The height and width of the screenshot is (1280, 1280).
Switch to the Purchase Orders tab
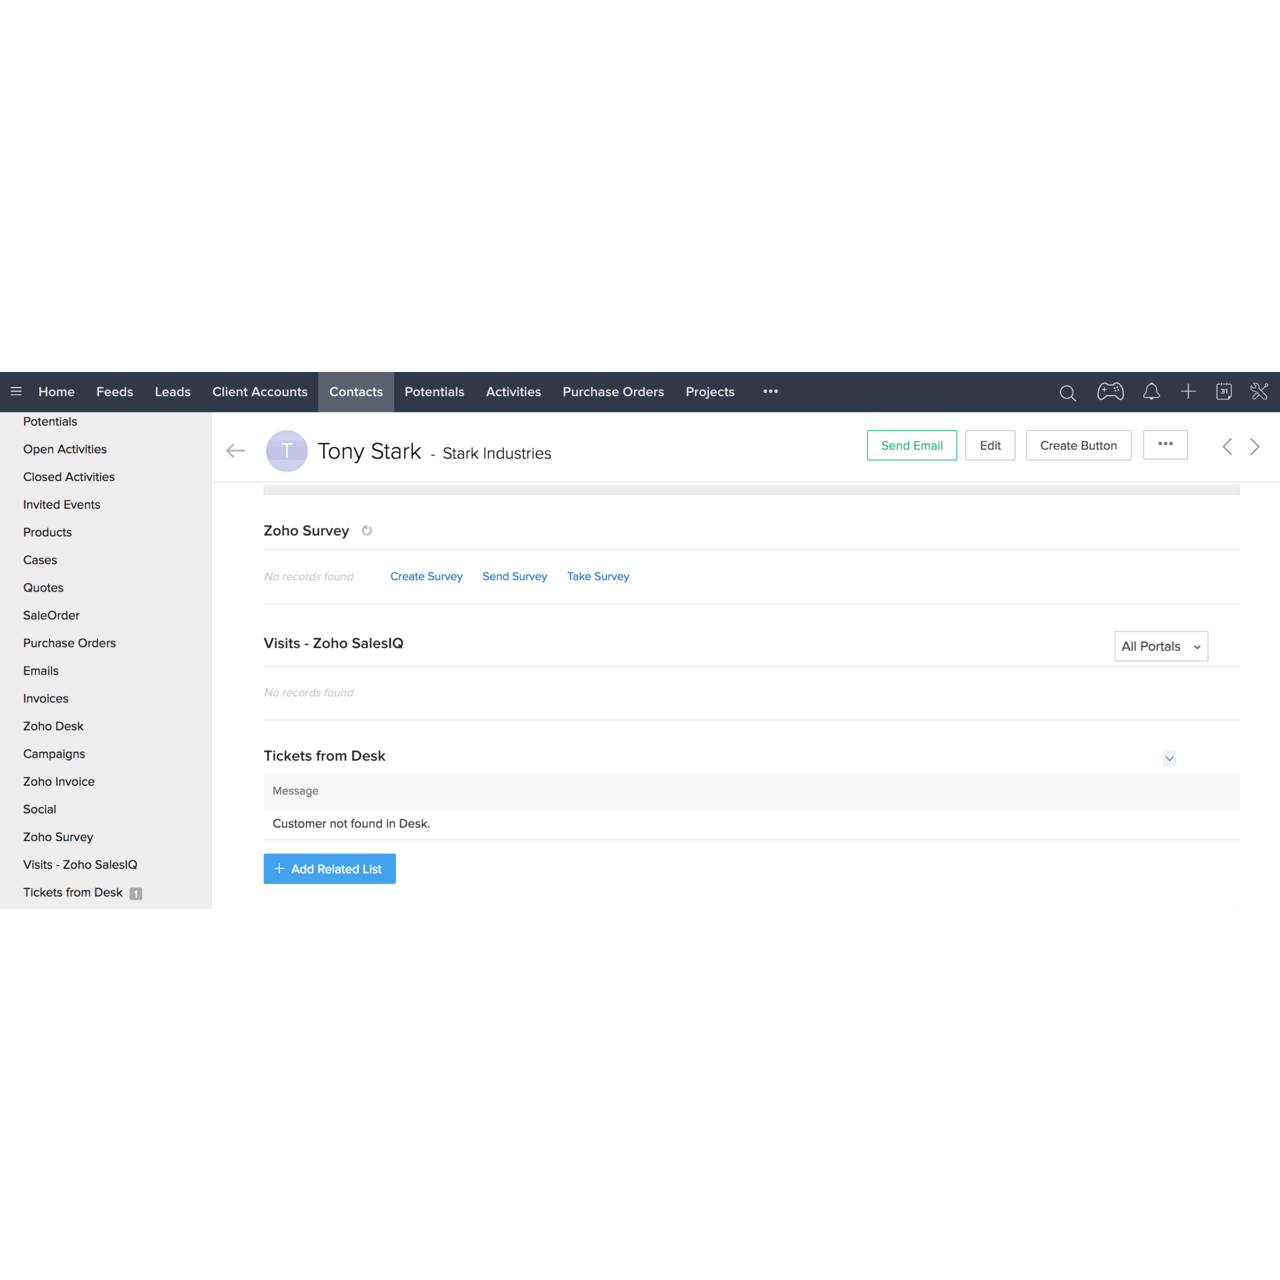613,392
